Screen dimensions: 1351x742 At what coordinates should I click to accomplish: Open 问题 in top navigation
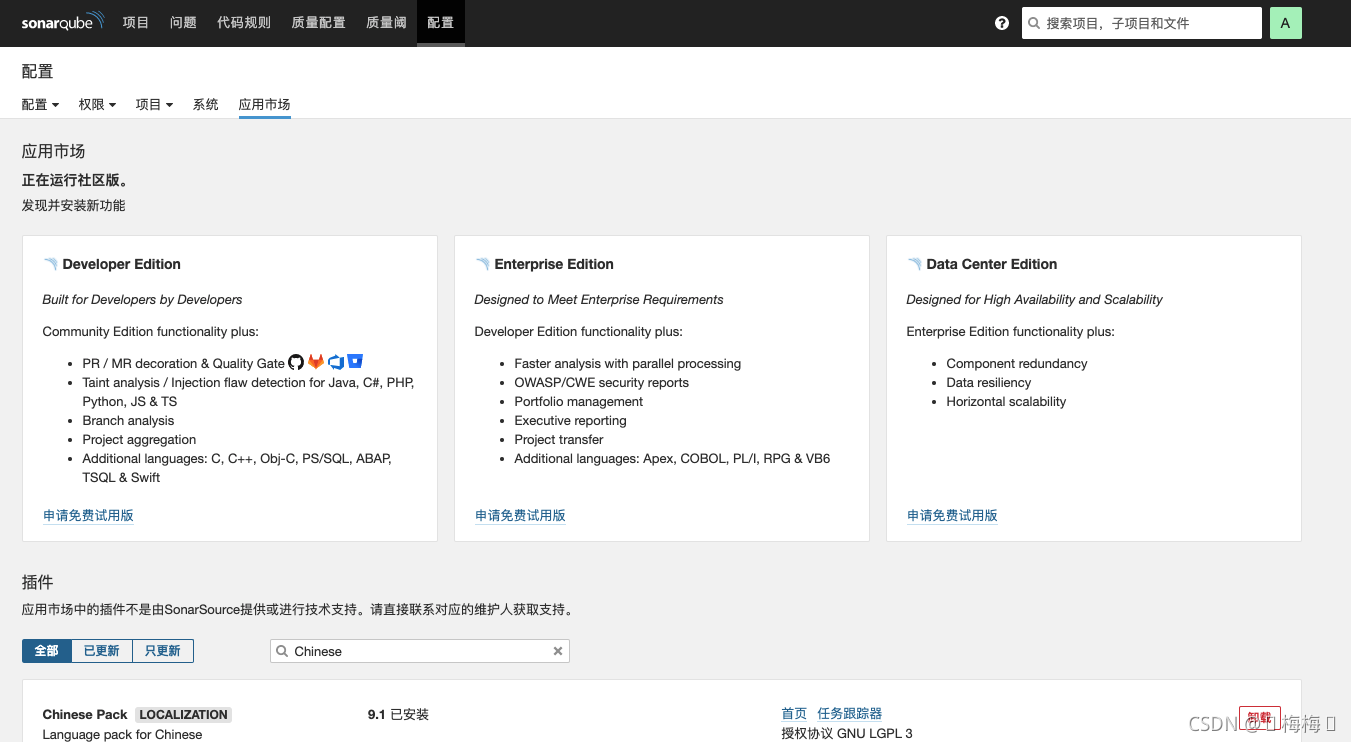(x=183, y=22)
